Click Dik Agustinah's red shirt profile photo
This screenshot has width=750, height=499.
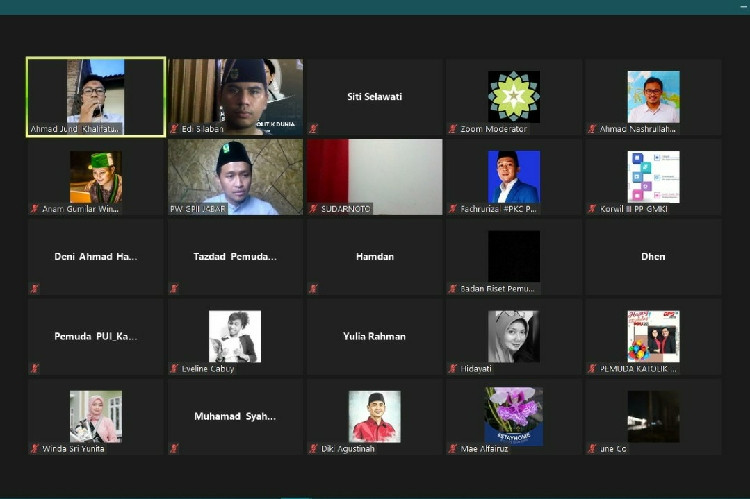tap(374, 416)
